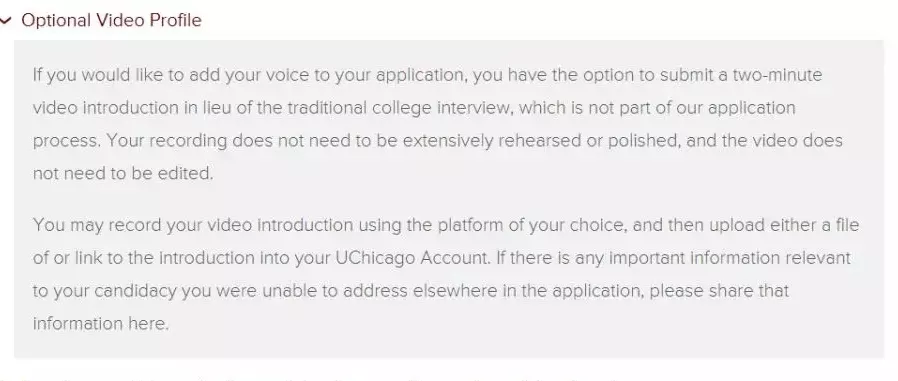Click the words "extensively rehearsed or polished"
This screenshot has height=381, width=898.
pyautogui.click(x=542, y=140)
